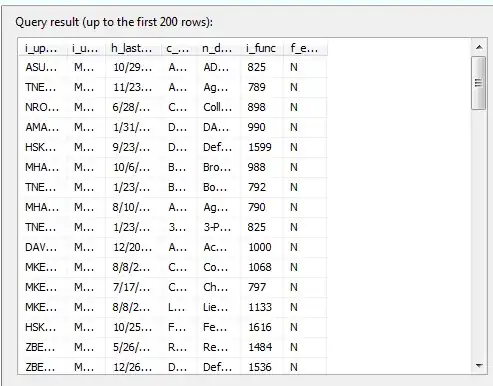493x386 pixels.
Task: Click the h_last... column header
Action: click(133, 48)
